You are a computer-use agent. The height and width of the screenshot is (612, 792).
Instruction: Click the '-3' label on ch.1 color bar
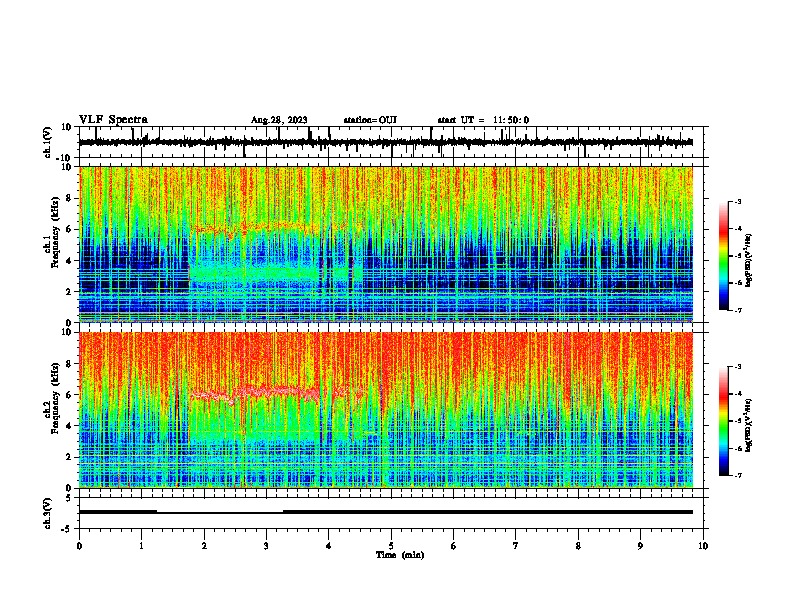coord(737,201)
